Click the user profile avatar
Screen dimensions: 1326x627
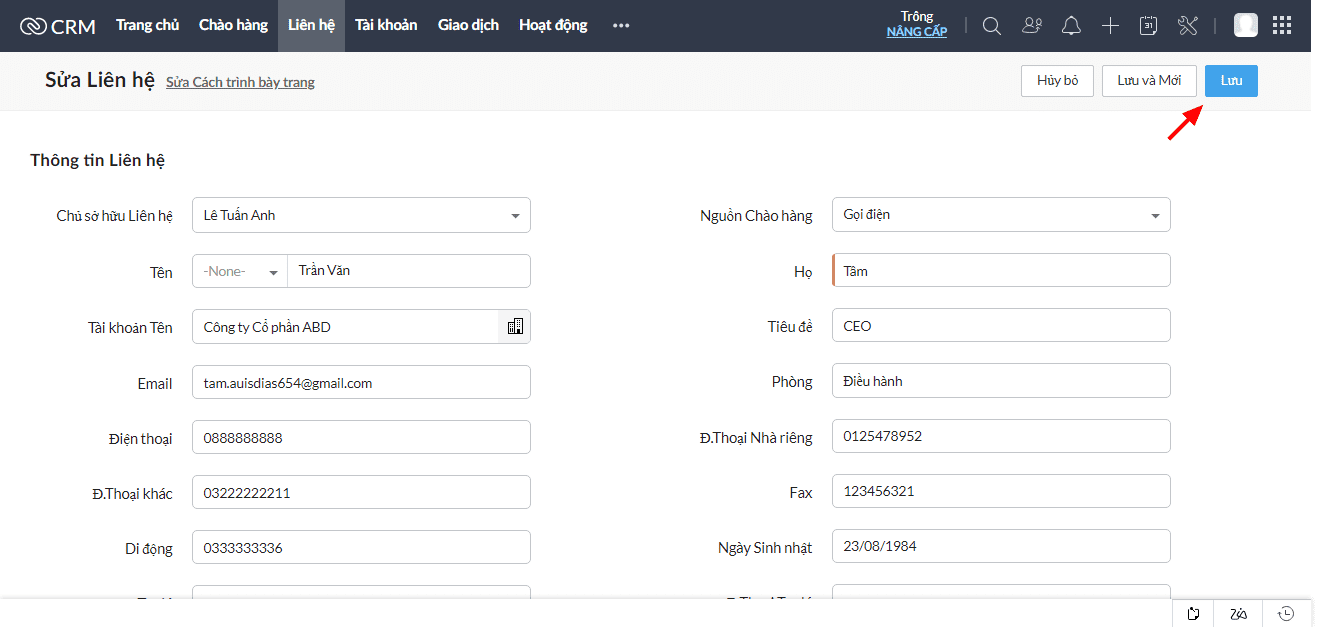1245,26
